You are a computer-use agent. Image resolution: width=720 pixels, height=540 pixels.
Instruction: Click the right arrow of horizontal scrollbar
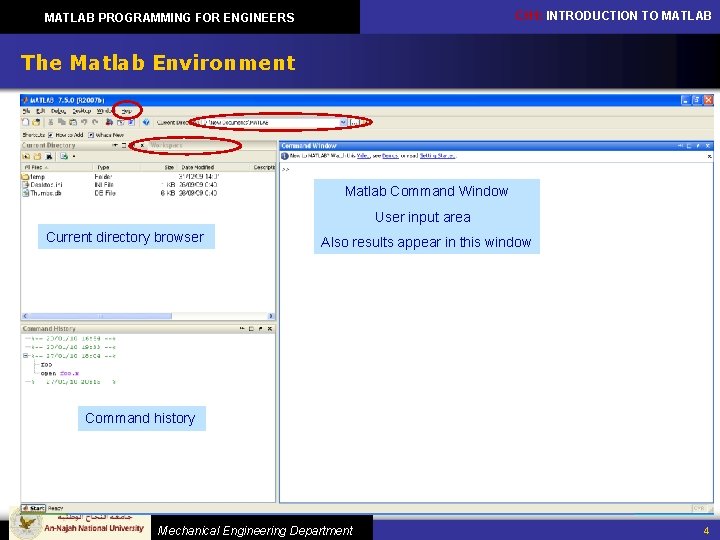271,316
